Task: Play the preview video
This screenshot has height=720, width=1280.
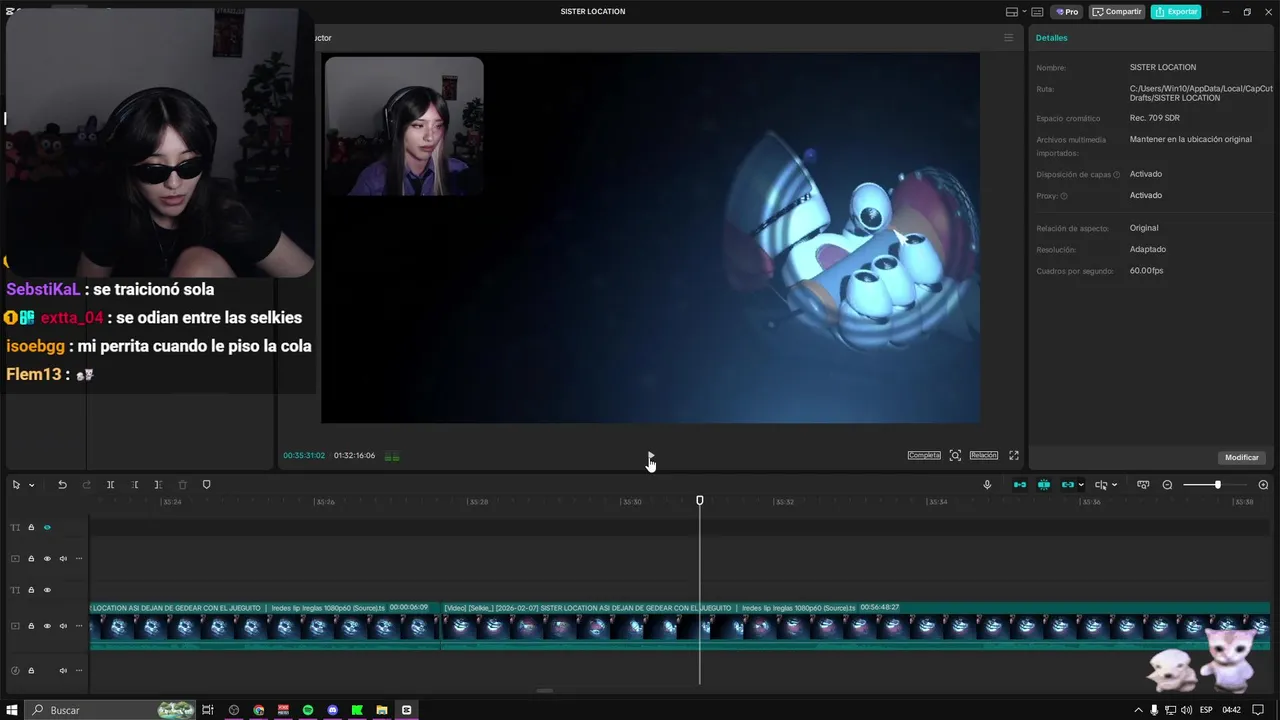Action: point(651,456)
